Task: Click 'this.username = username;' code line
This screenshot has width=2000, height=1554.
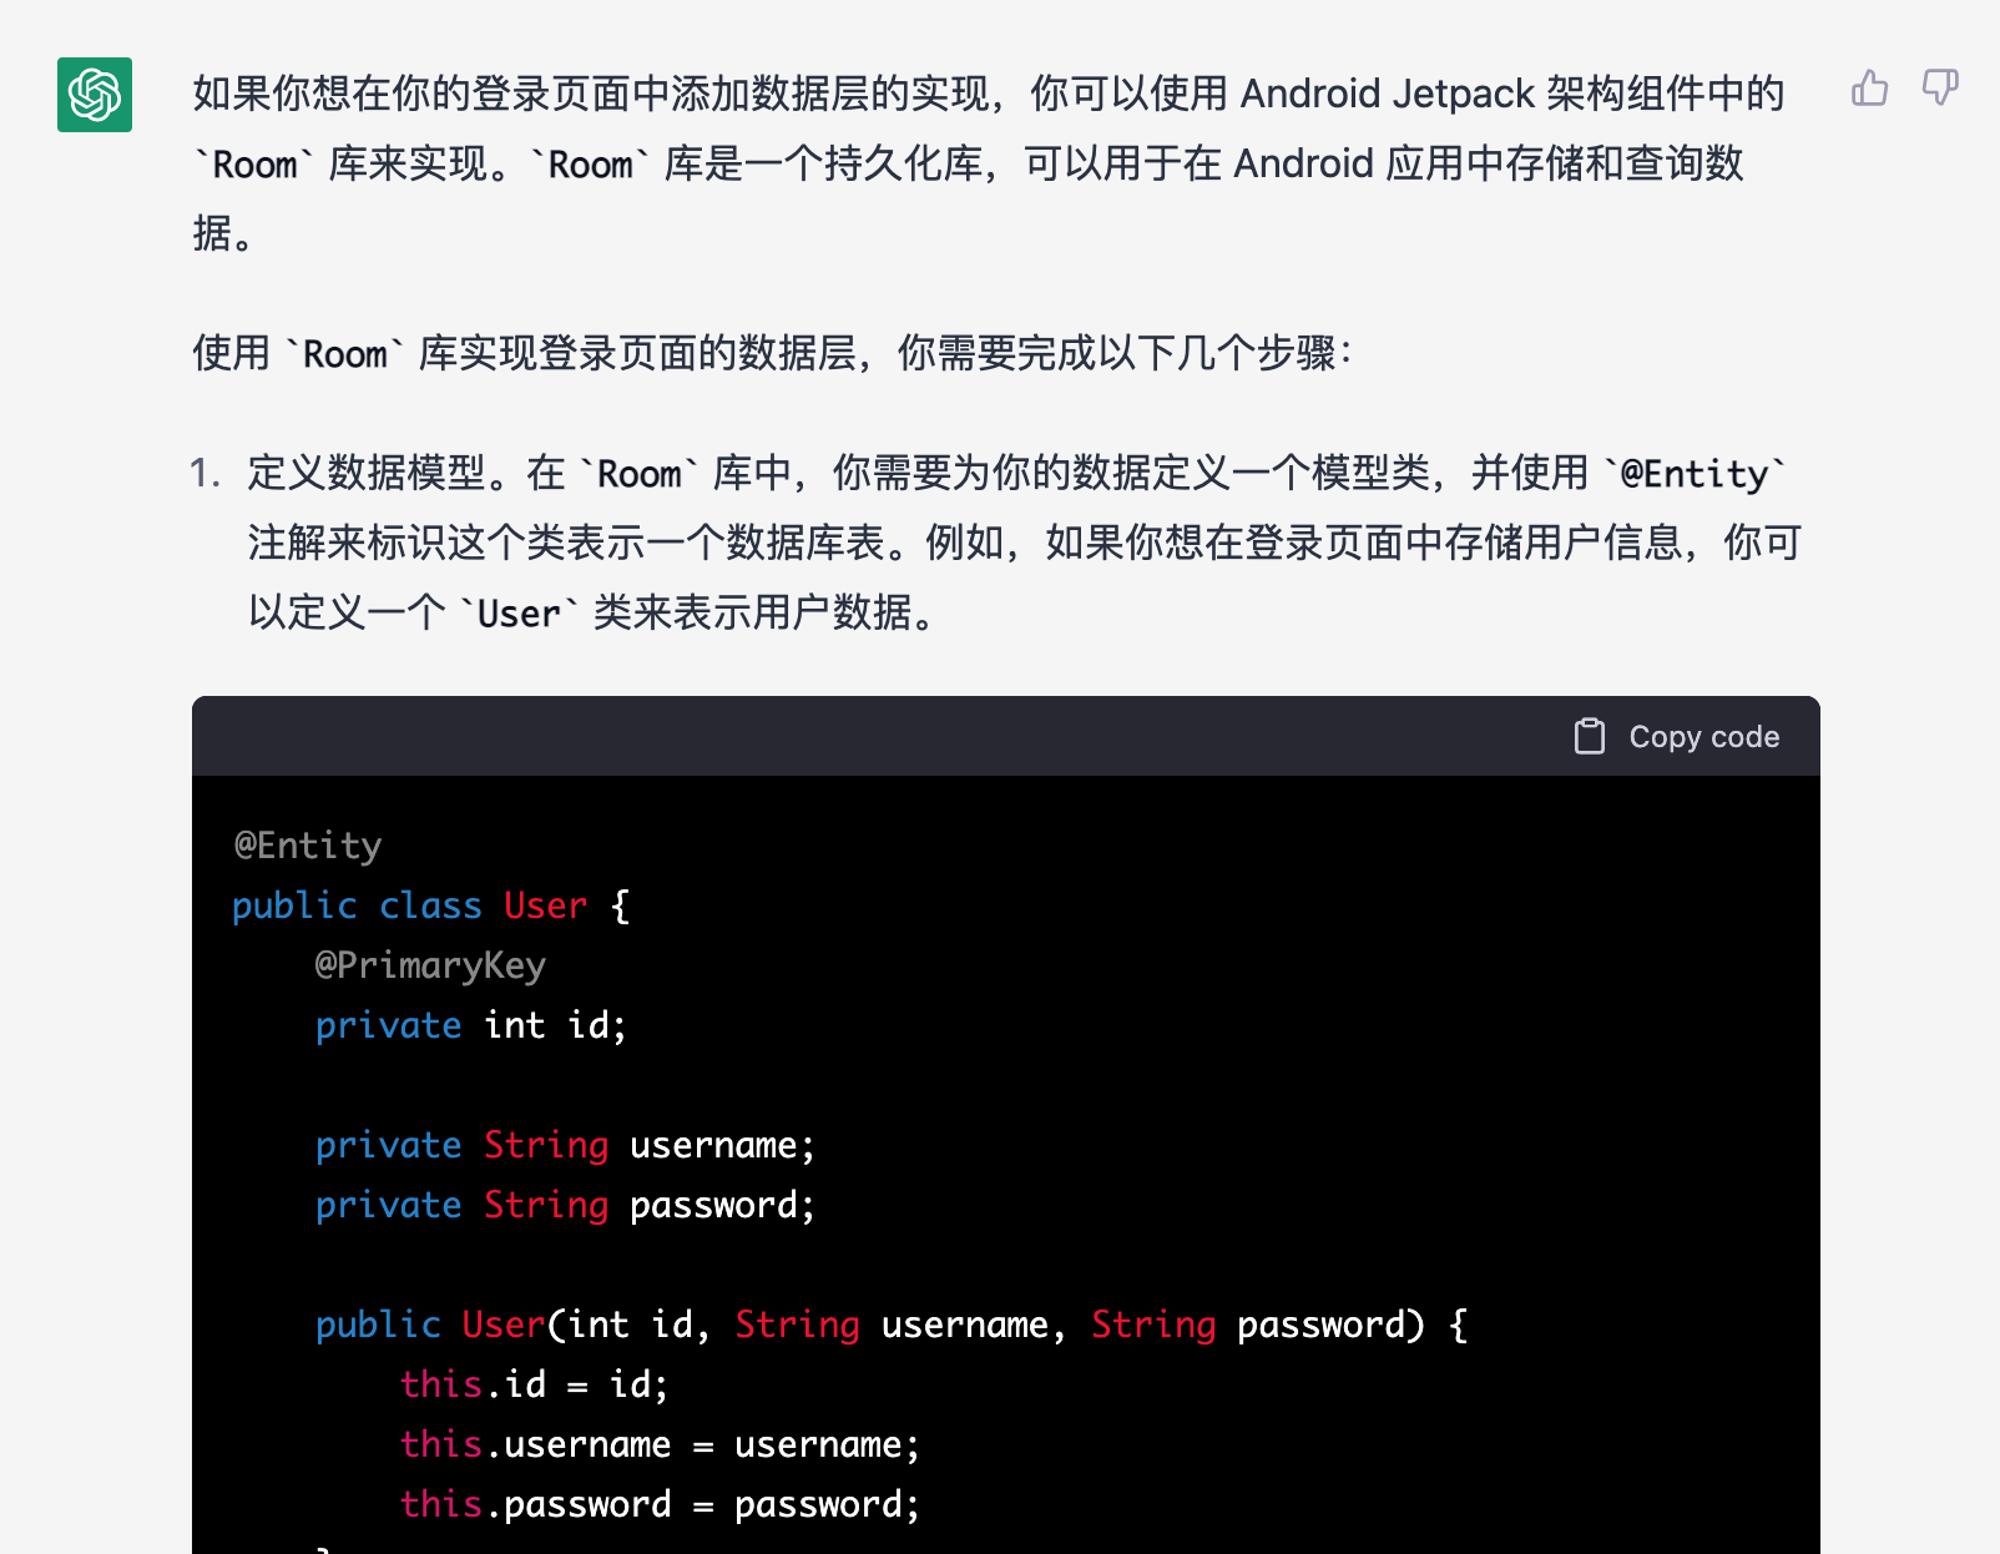Action: click(x=660, y=1445)
